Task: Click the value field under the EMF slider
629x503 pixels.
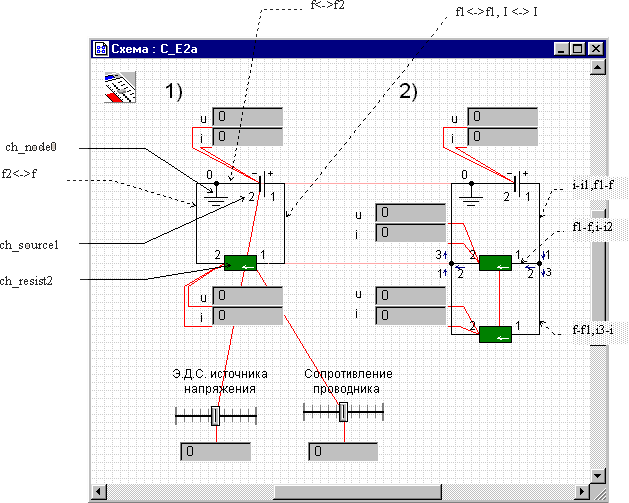Action: tap(215, 452)
